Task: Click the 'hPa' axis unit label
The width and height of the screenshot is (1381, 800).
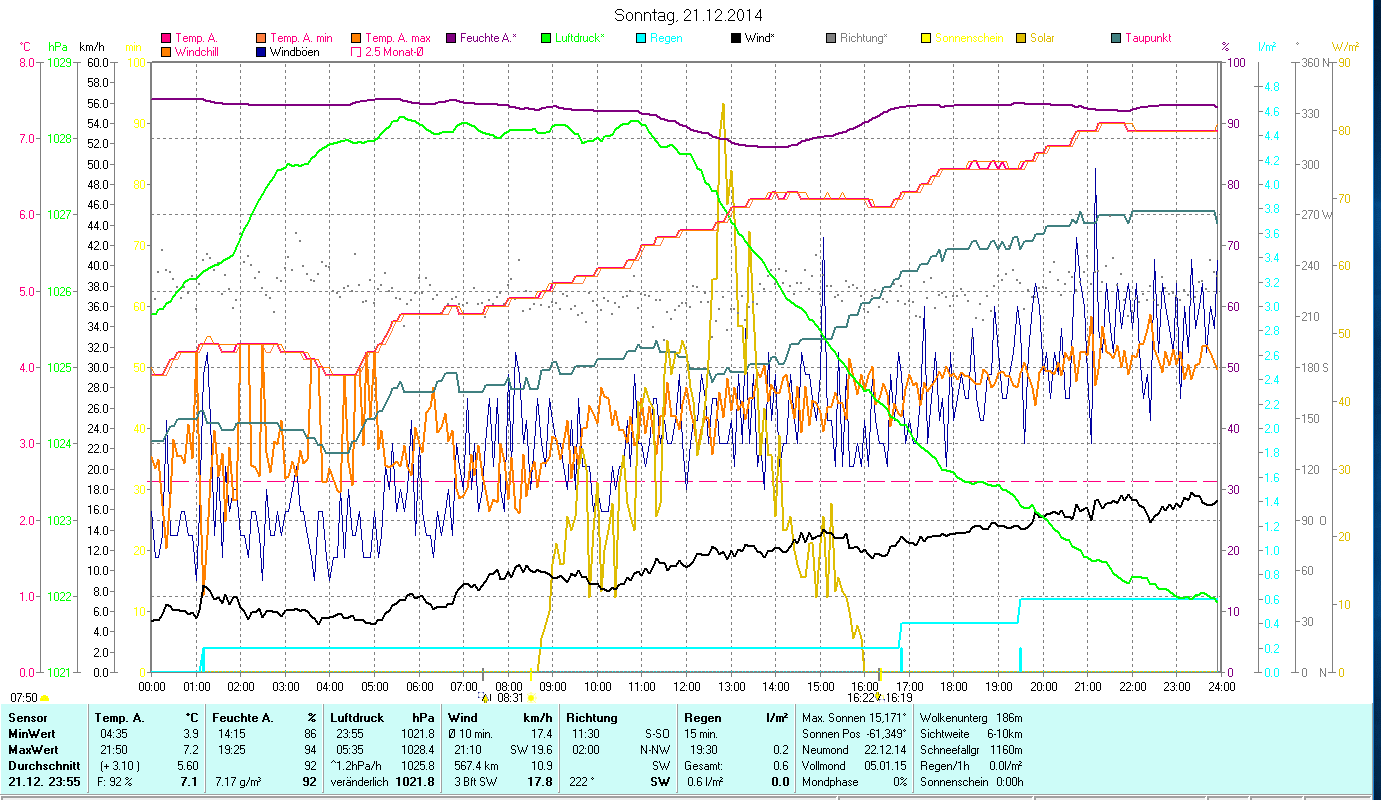Action: point(56,47)
